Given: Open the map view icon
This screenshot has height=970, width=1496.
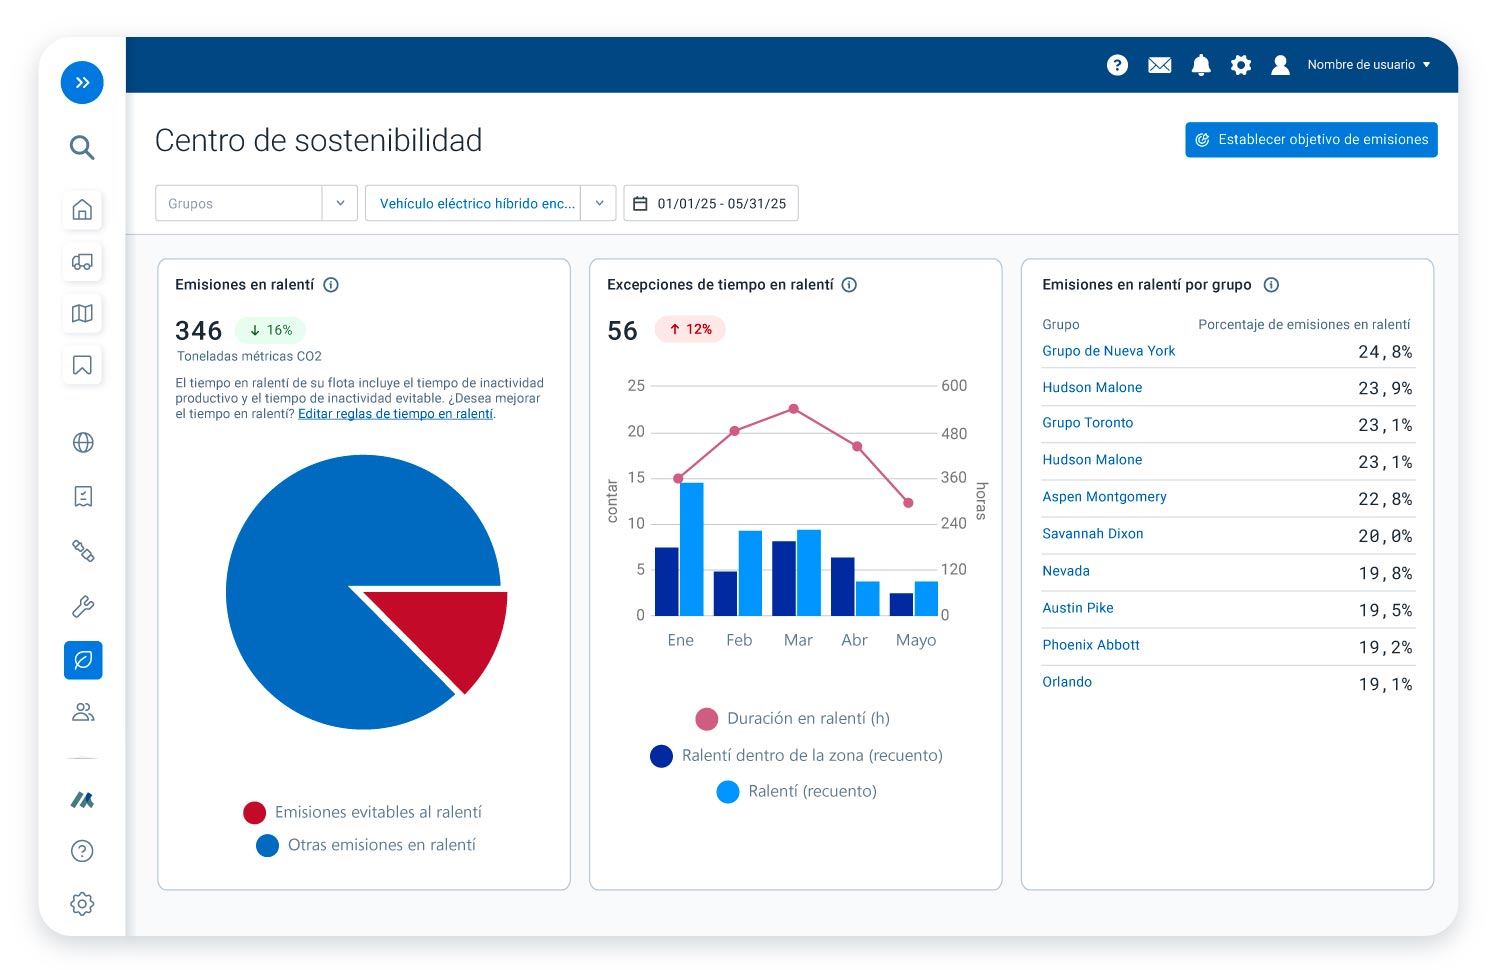Looking at the screenshot, I should pyautogui.click(x=82, y=314).
